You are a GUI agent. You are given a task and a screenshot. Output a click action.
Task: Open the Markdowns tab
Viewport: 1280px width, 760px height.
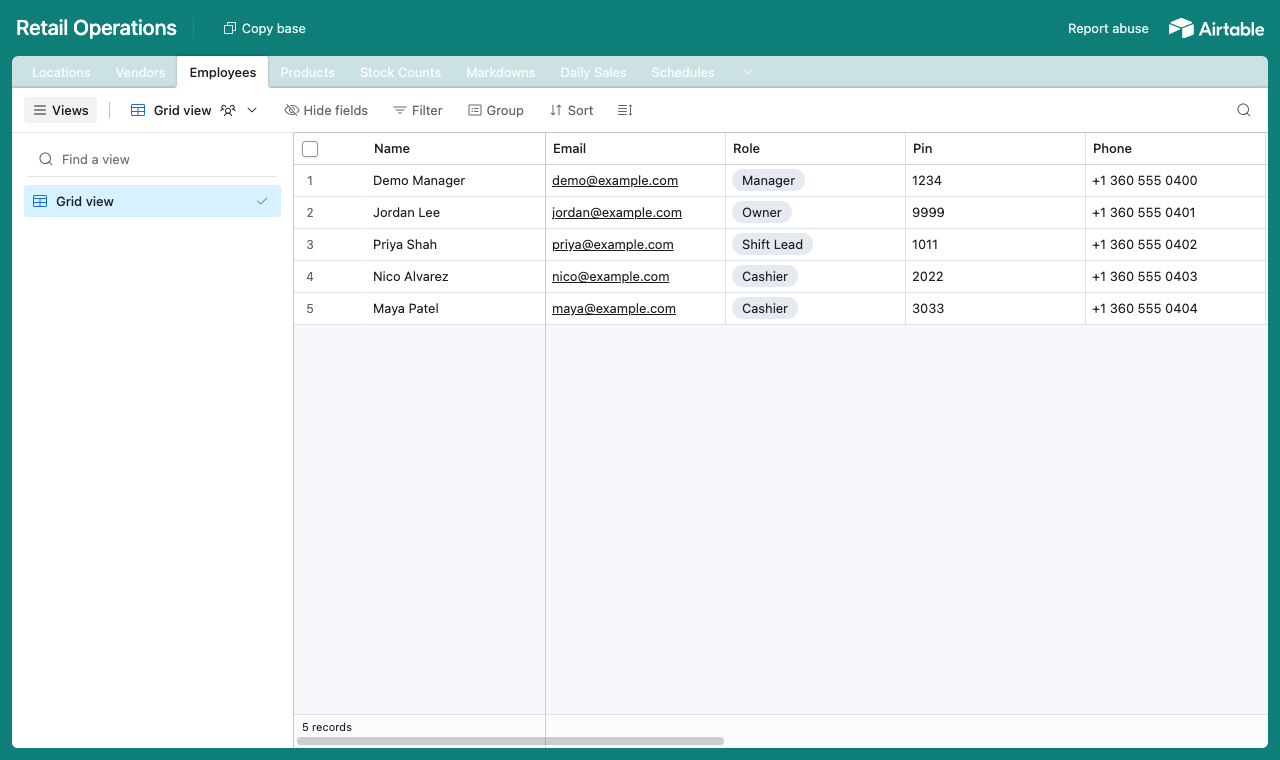501,72
